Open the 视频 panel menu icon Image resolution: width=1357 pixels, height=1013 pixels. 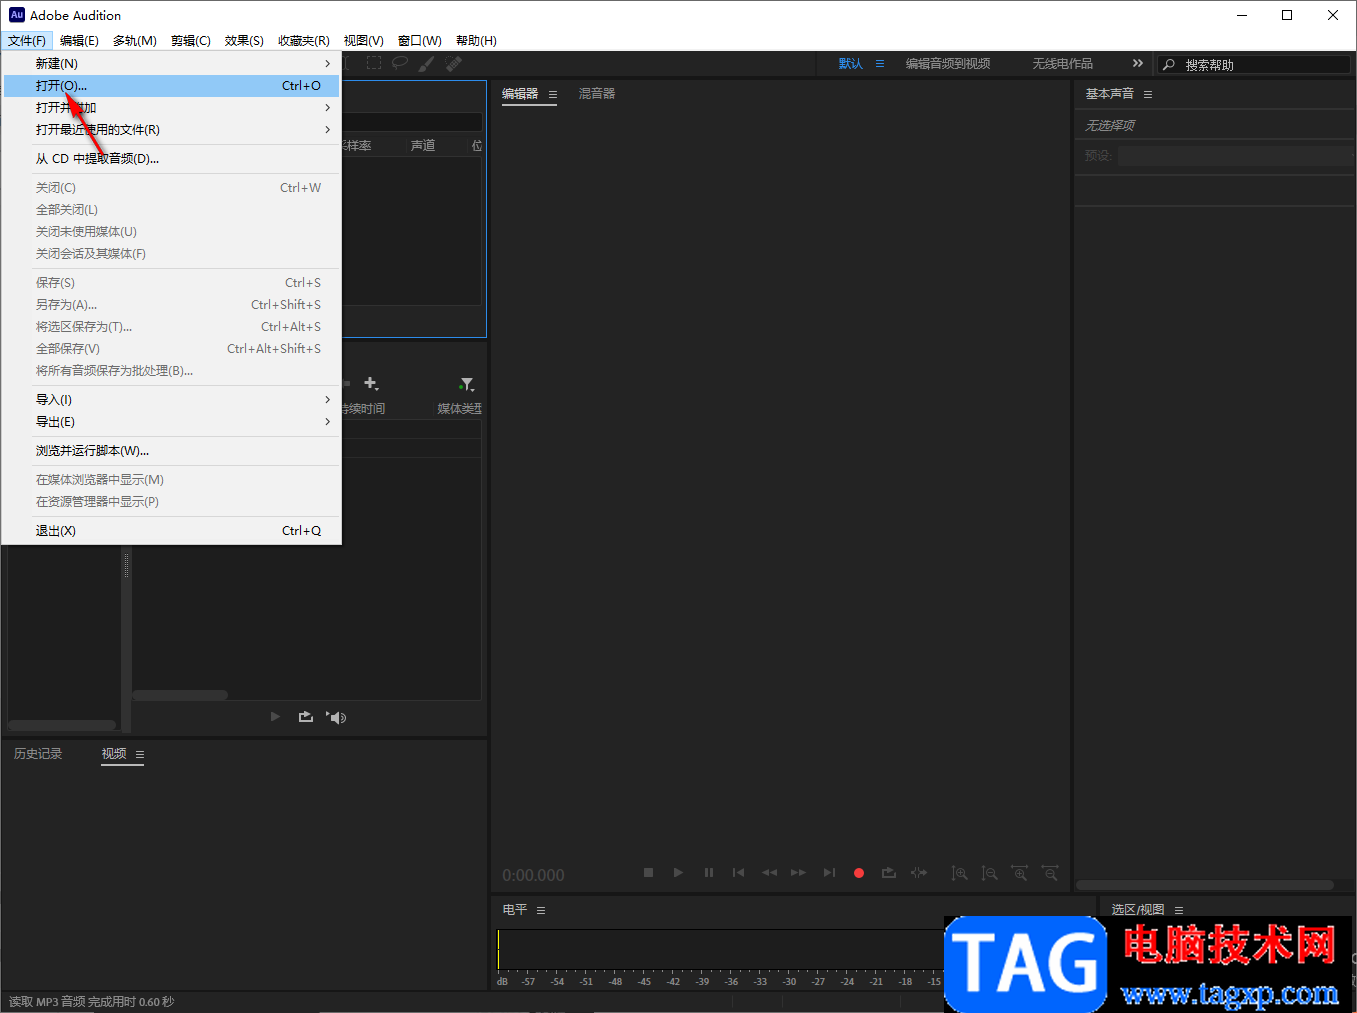(140, 754)
